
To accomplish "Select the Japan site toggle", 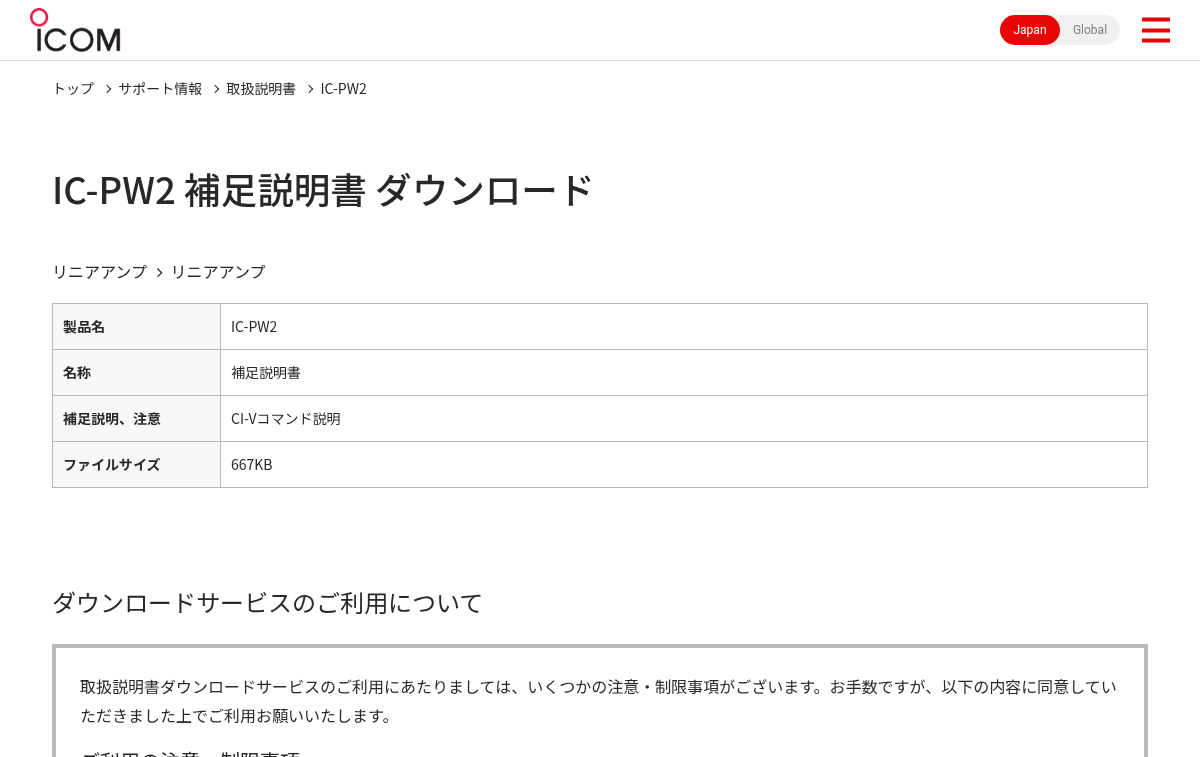I will 1030,30.
